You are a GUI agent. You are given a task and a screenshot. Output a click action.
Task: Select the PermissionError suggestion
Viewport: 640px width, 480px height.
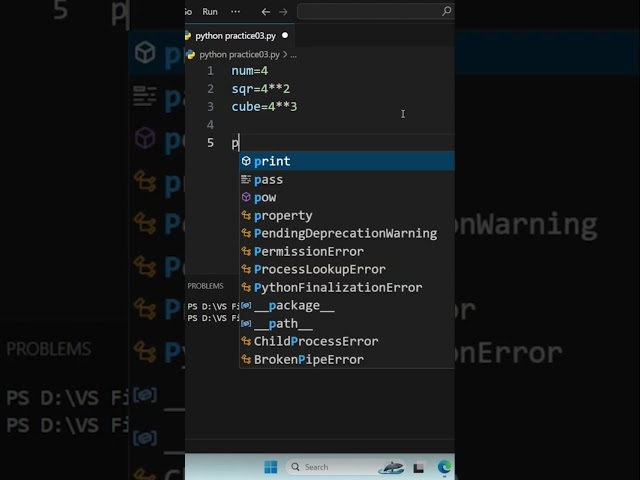click(x=347, y=251)
